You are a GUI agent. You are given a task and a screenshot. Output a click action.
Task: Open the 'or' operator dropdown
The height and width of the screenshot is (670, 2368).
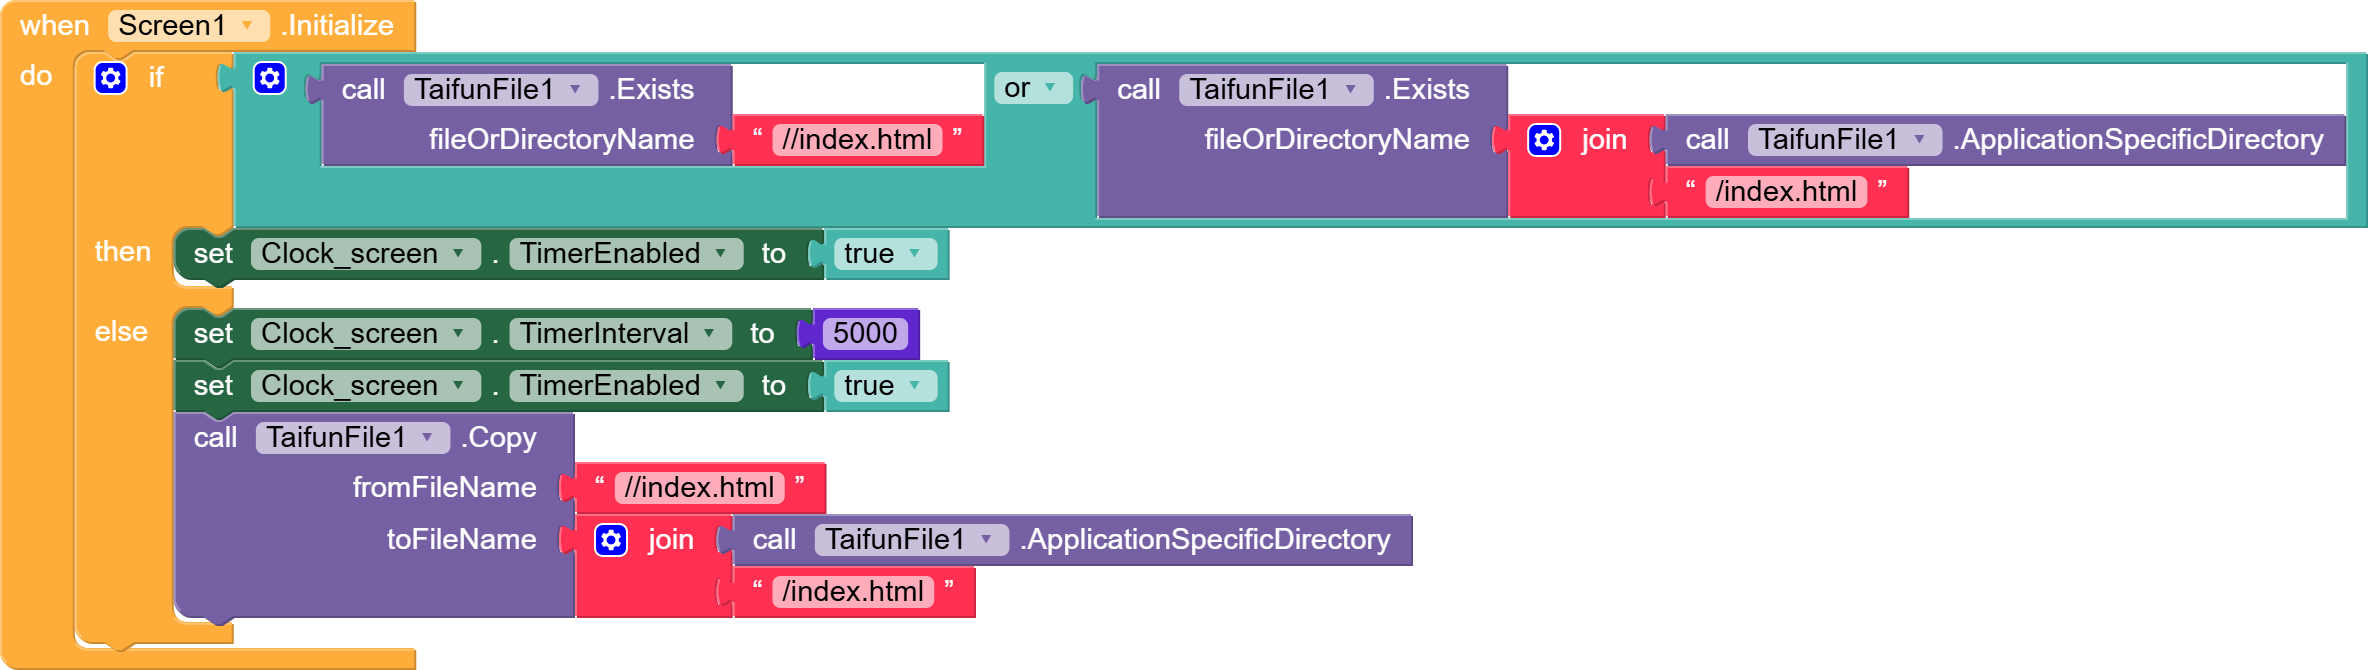pyautogui.click(x=1032, y=88)
